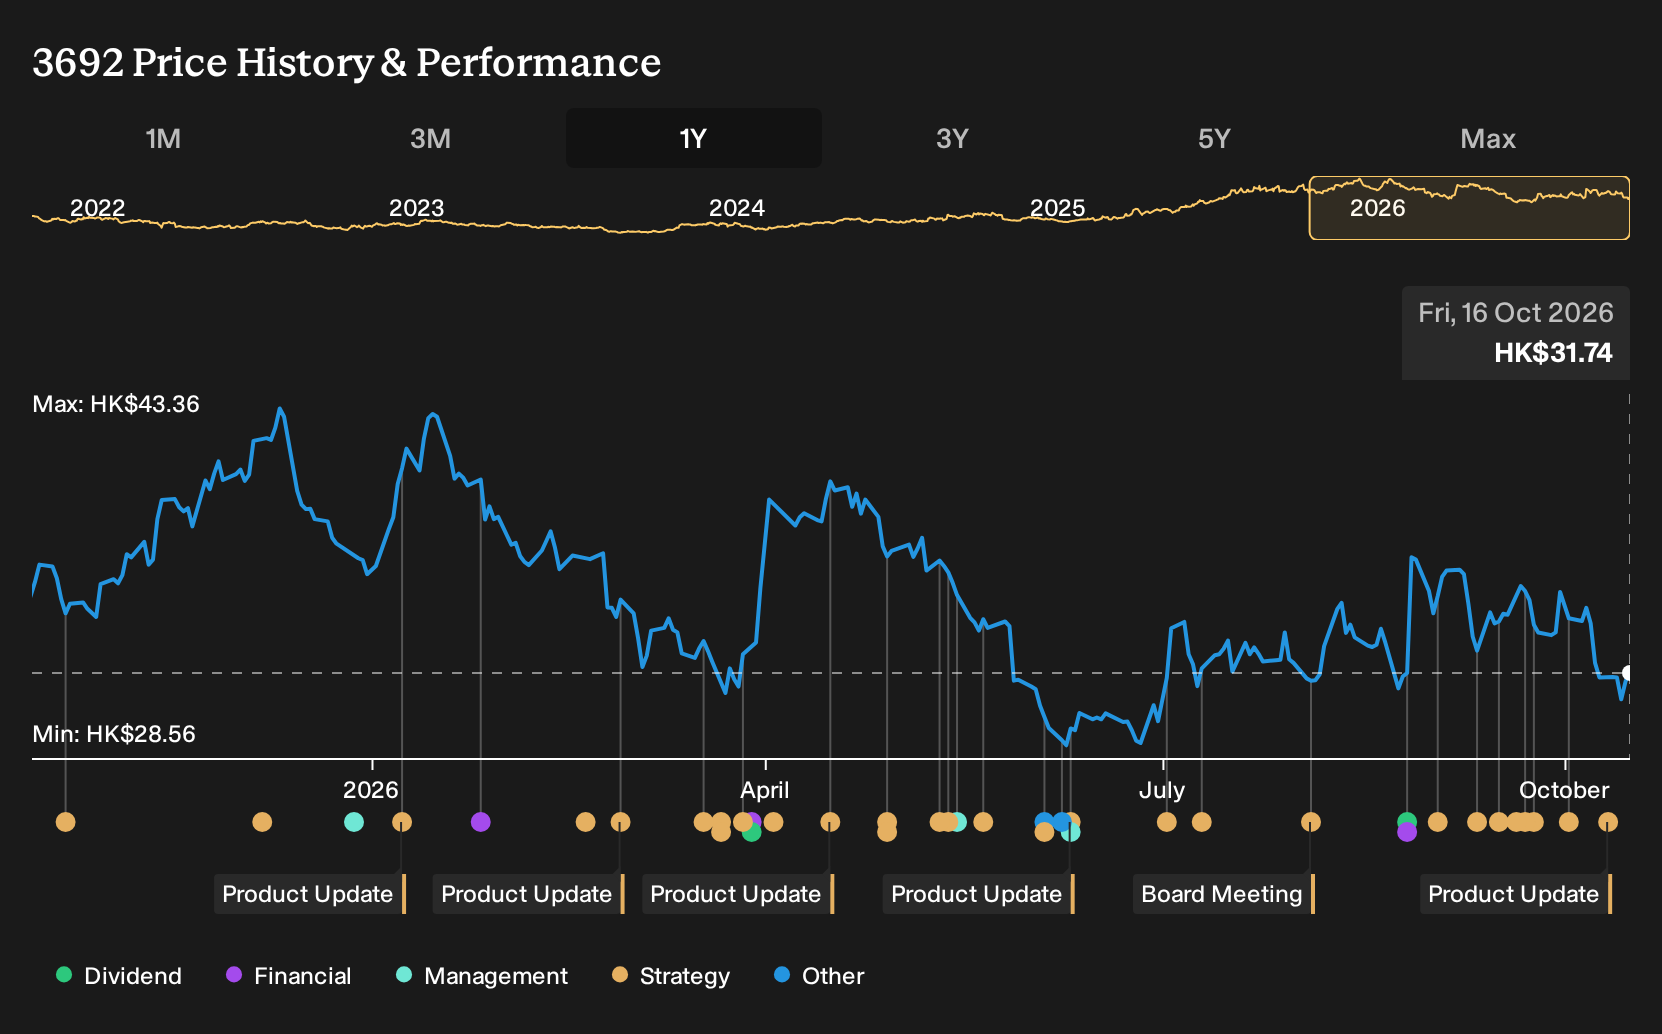Click the HK$31.74 price in tooltip
This screenshot has height=1034, width=1662.
pyautogui.click(x=1553, y=353)
